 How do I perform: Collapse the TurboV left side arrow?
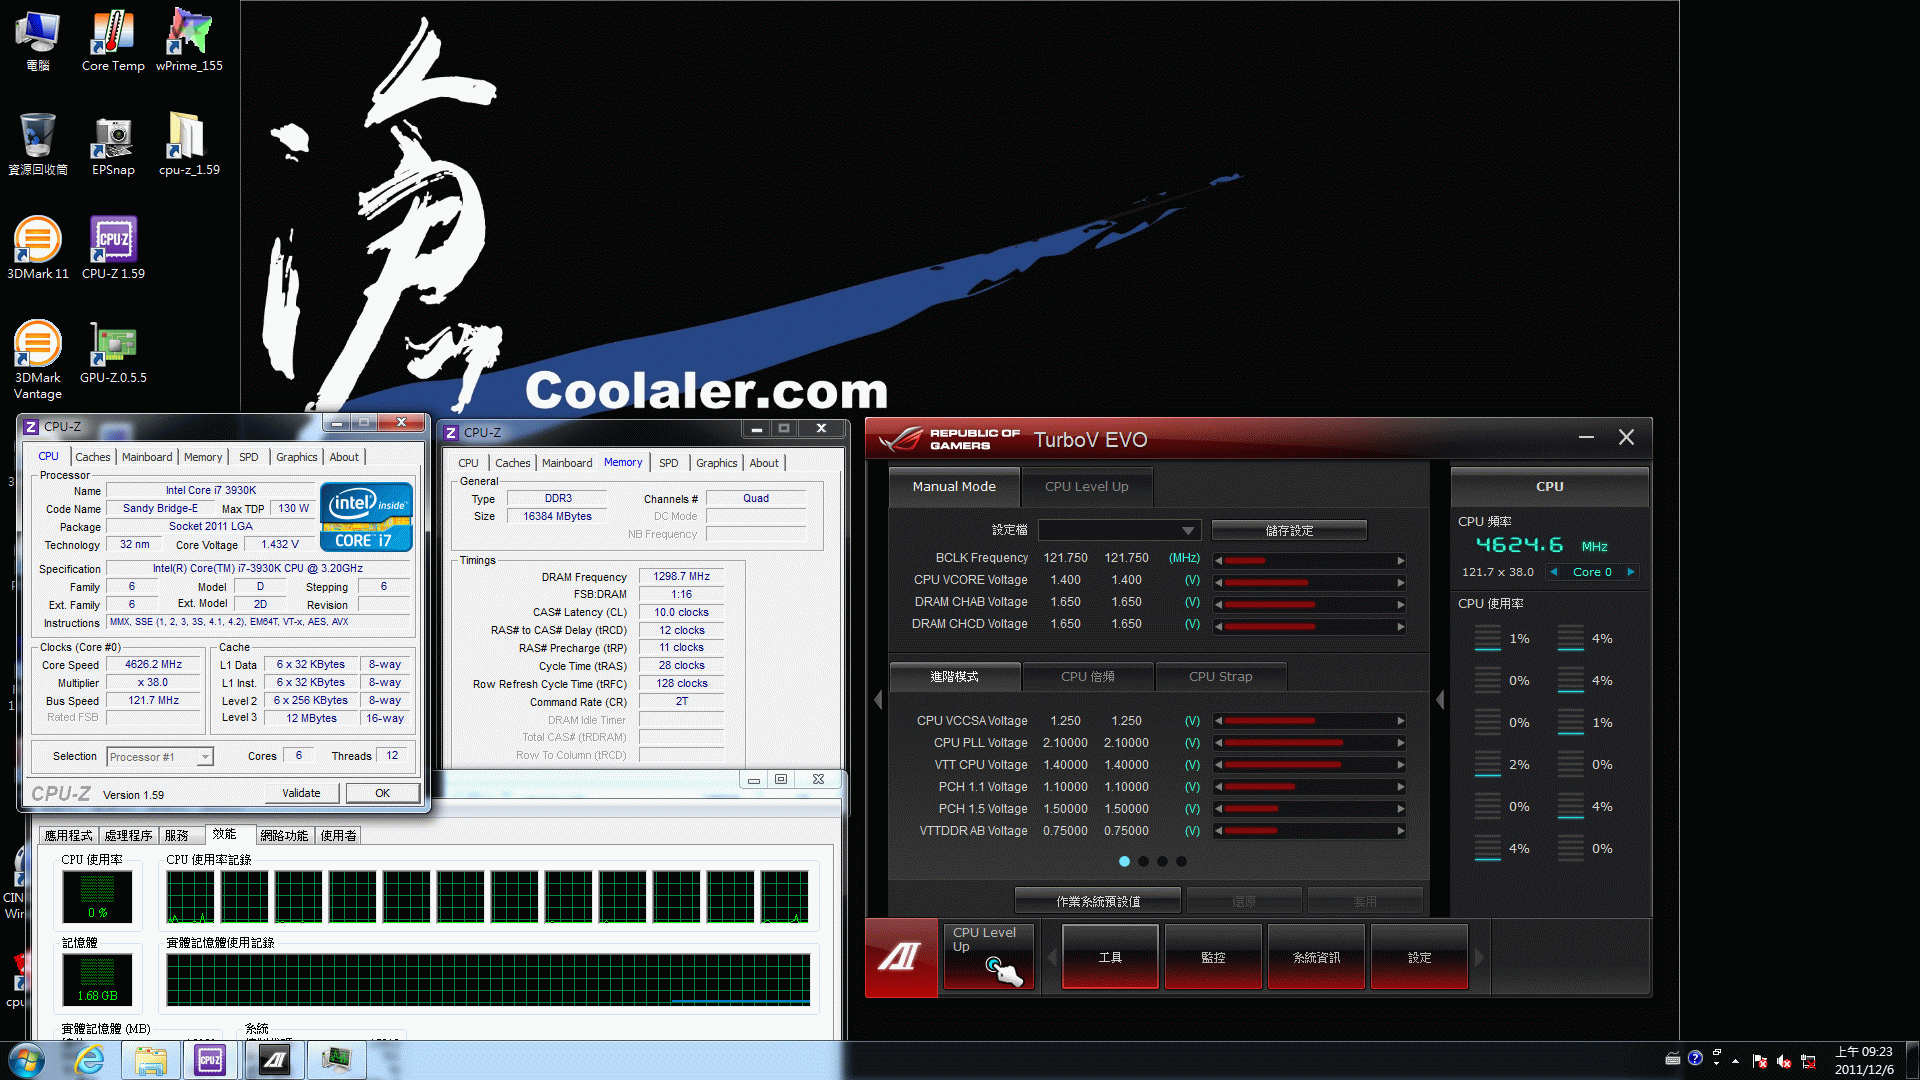click(878, 700)
